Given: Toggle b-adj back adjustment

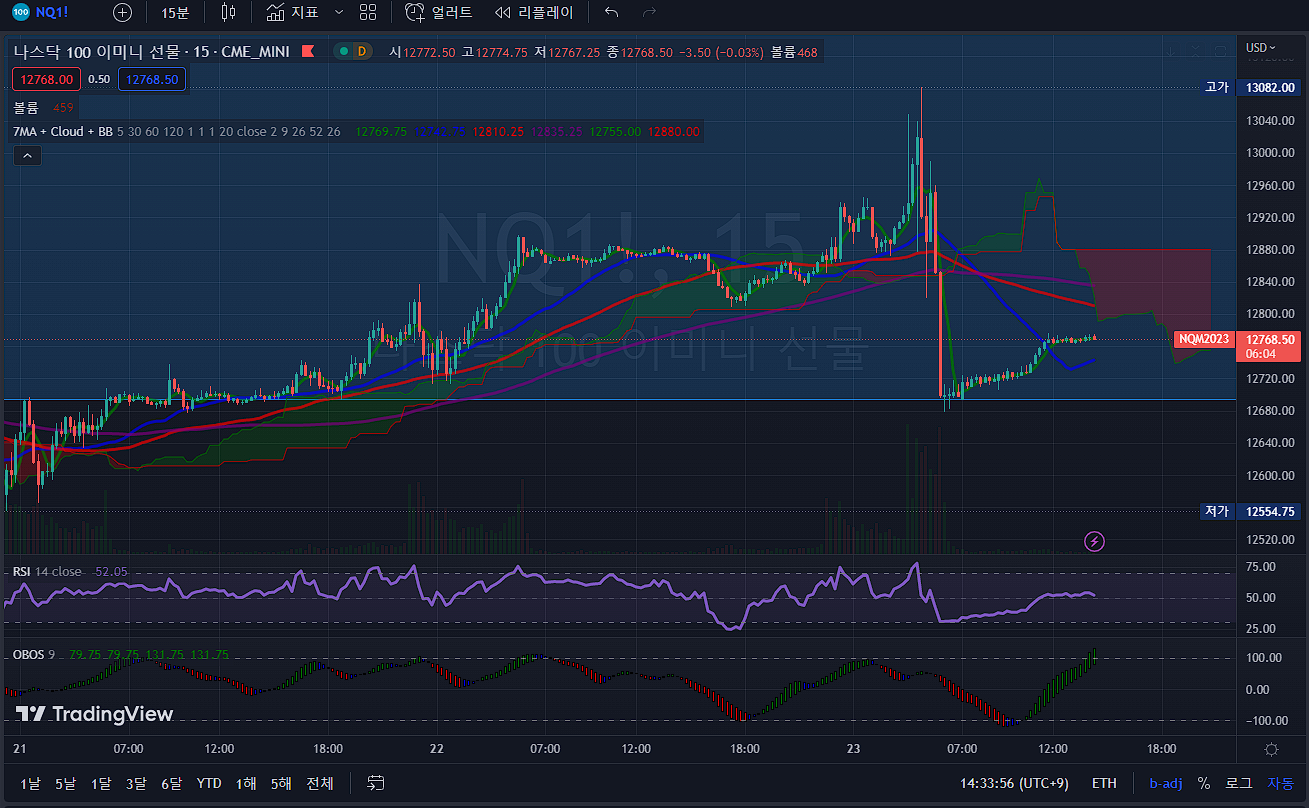Looking at the screenshot, I should click(x=1164, y=783).
